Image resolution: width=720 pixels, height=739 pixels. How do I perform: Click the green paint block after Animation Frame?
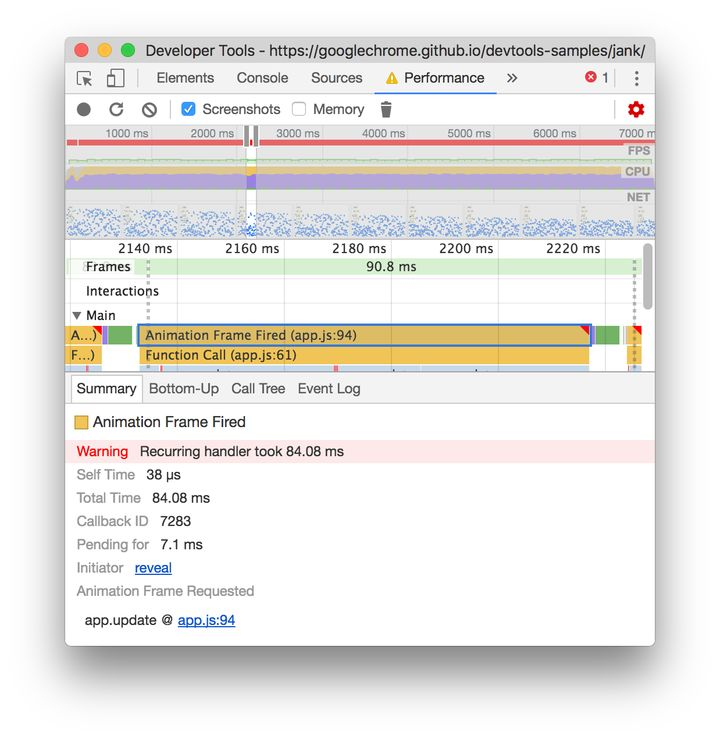(607, 336)
